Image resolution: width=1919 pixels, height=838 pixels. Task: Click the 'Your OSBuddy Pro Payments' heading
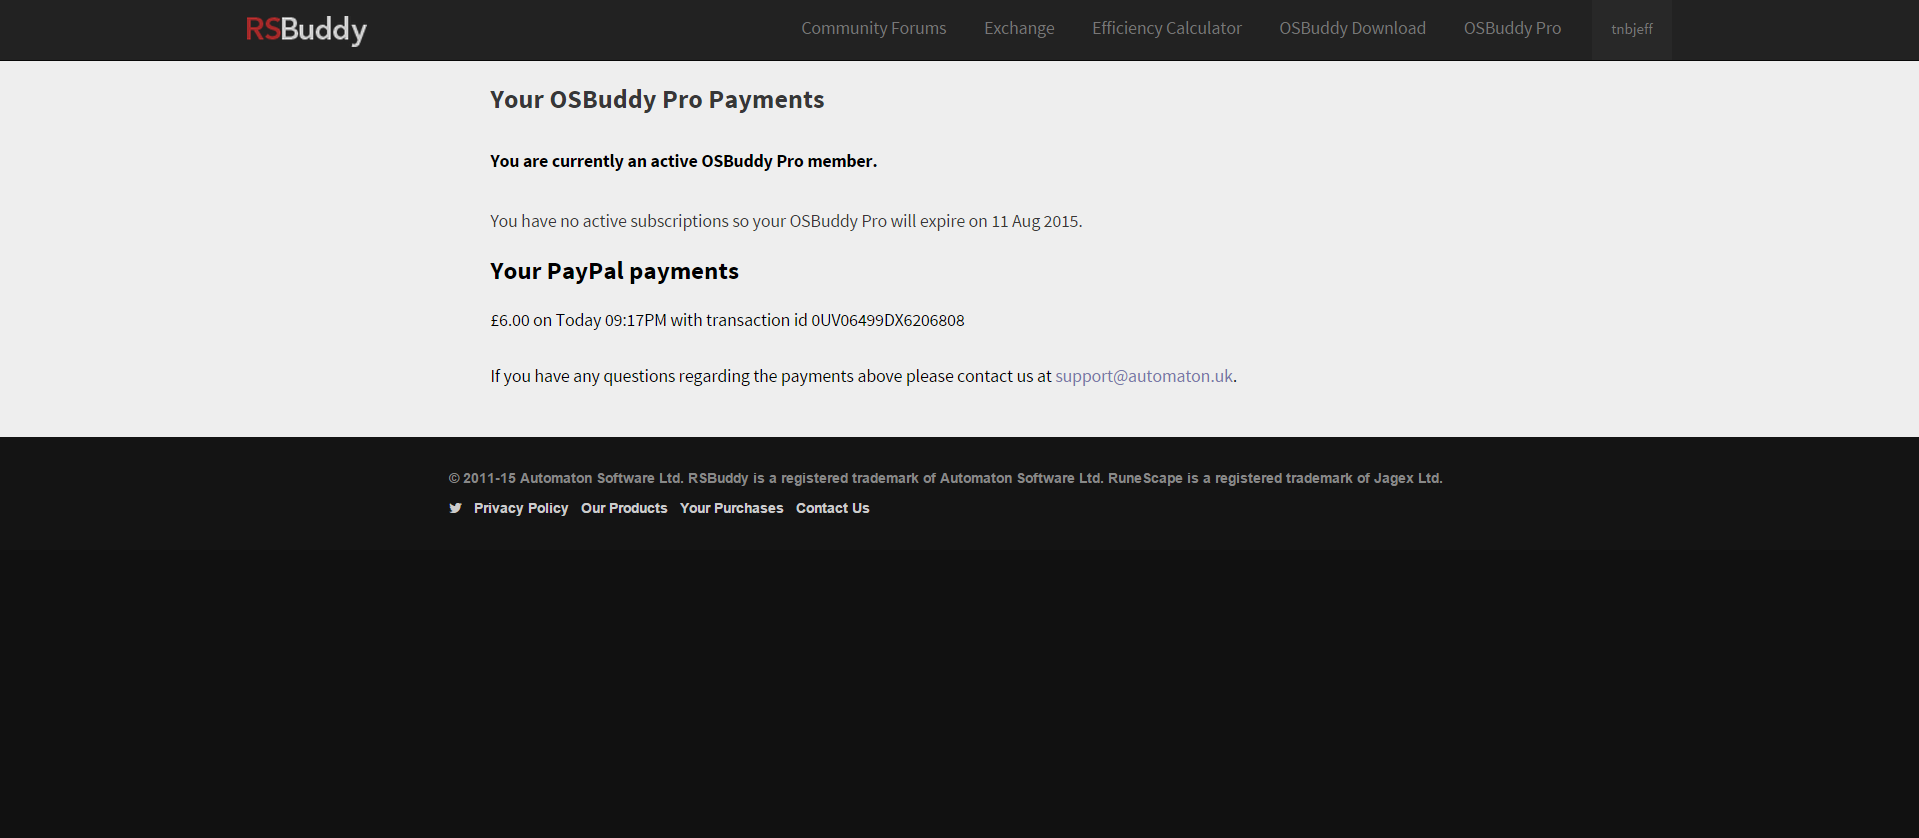[x=657, y=100]
